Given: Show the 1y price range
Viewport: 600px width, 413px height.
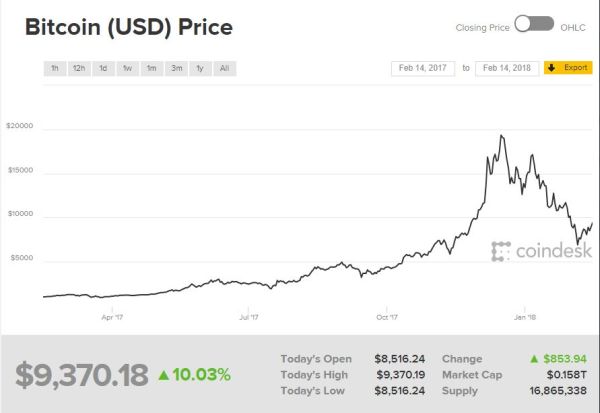Looking at the screenshot, I should point(200,68).
